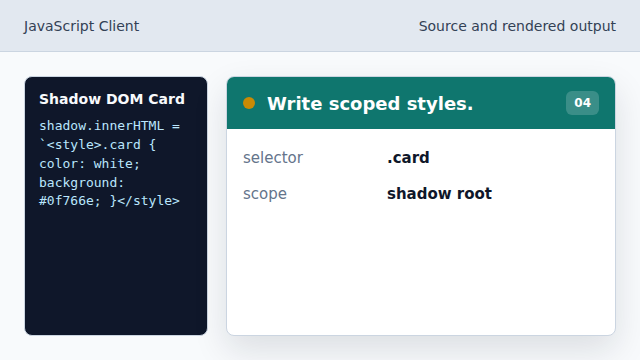640x360 pixels.
Task: Click the 'Write scoped styles.' heading
Action: [x=370, y=104]
